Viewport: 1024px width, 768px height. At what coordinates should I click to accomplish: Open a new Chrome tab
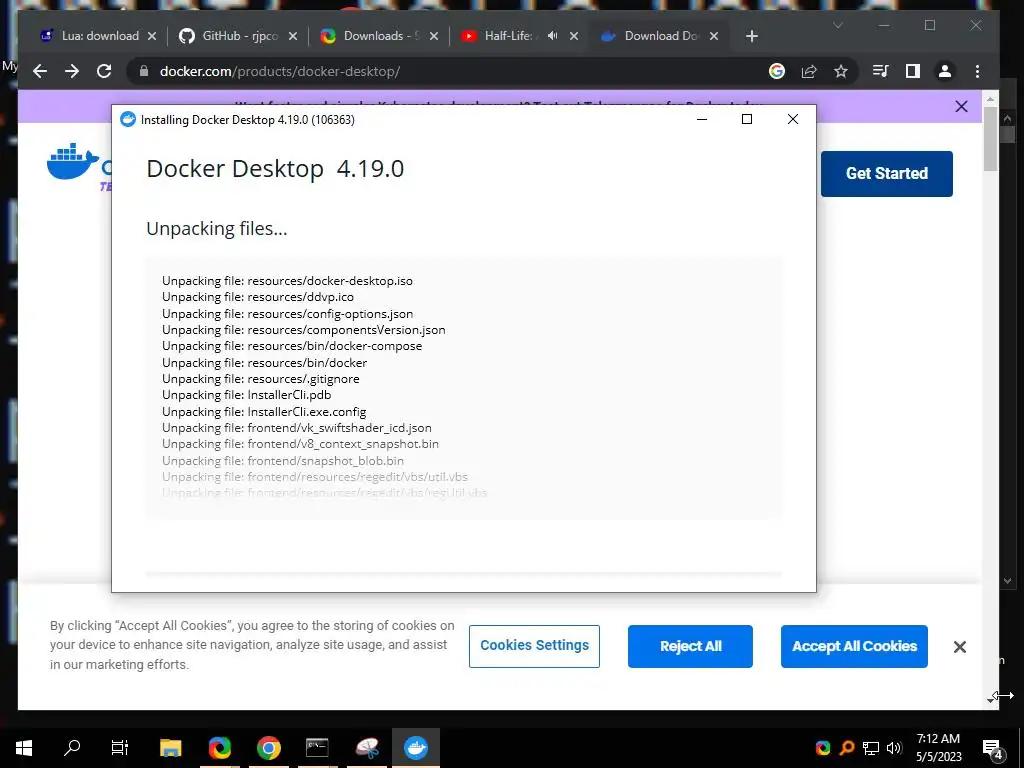[x=752, y=36]
